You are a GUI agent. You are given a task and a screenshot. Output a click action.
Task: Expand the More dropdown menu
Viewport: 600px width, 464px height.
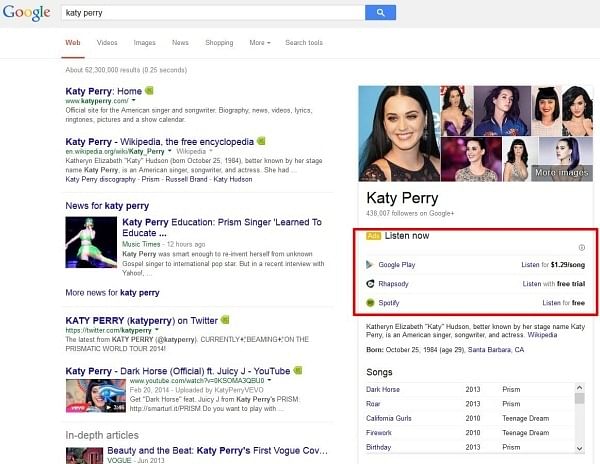[x=260, y=42]
